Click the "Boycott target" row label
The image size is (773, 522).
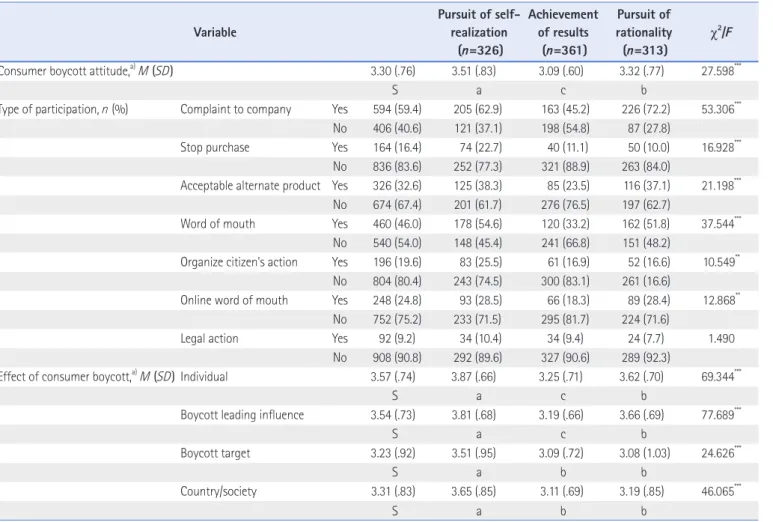(215, 453)
